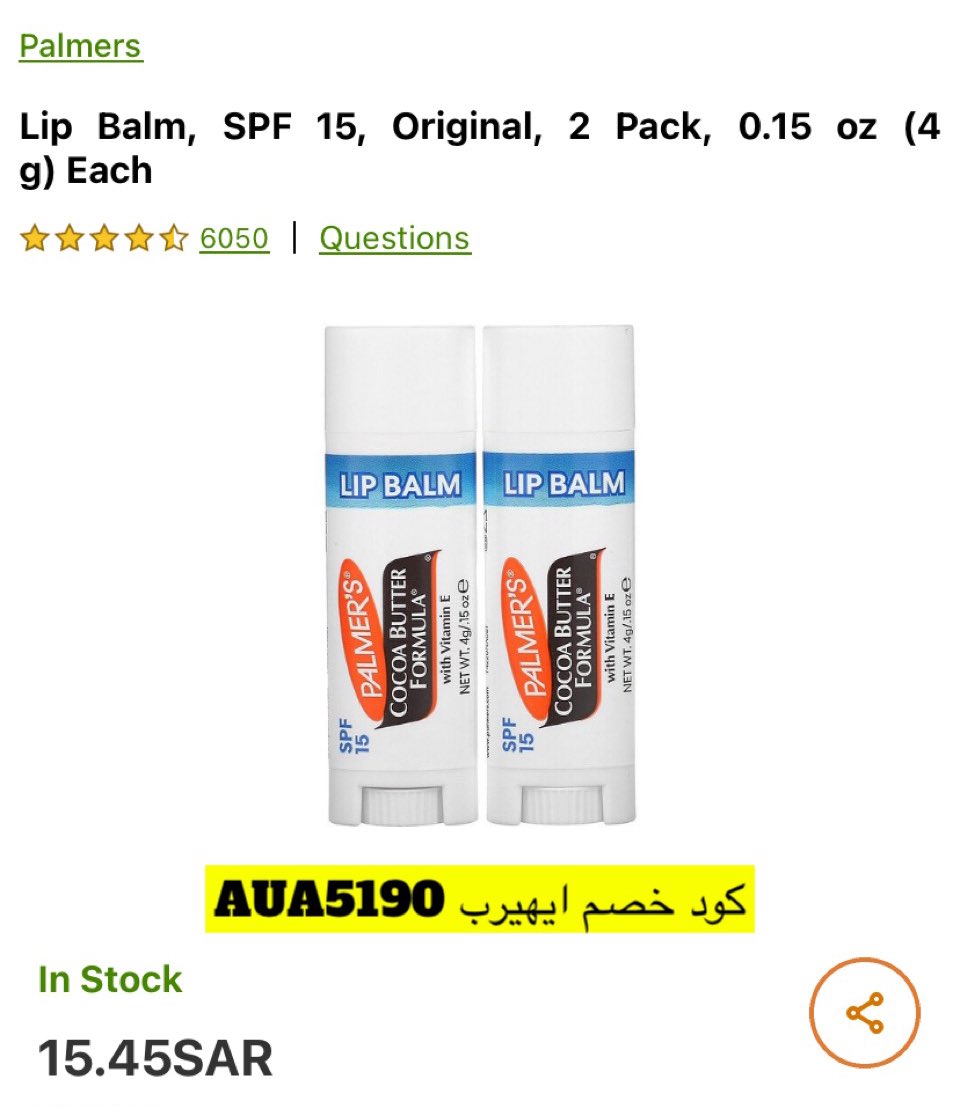Tap the orange share icon

865,1012
